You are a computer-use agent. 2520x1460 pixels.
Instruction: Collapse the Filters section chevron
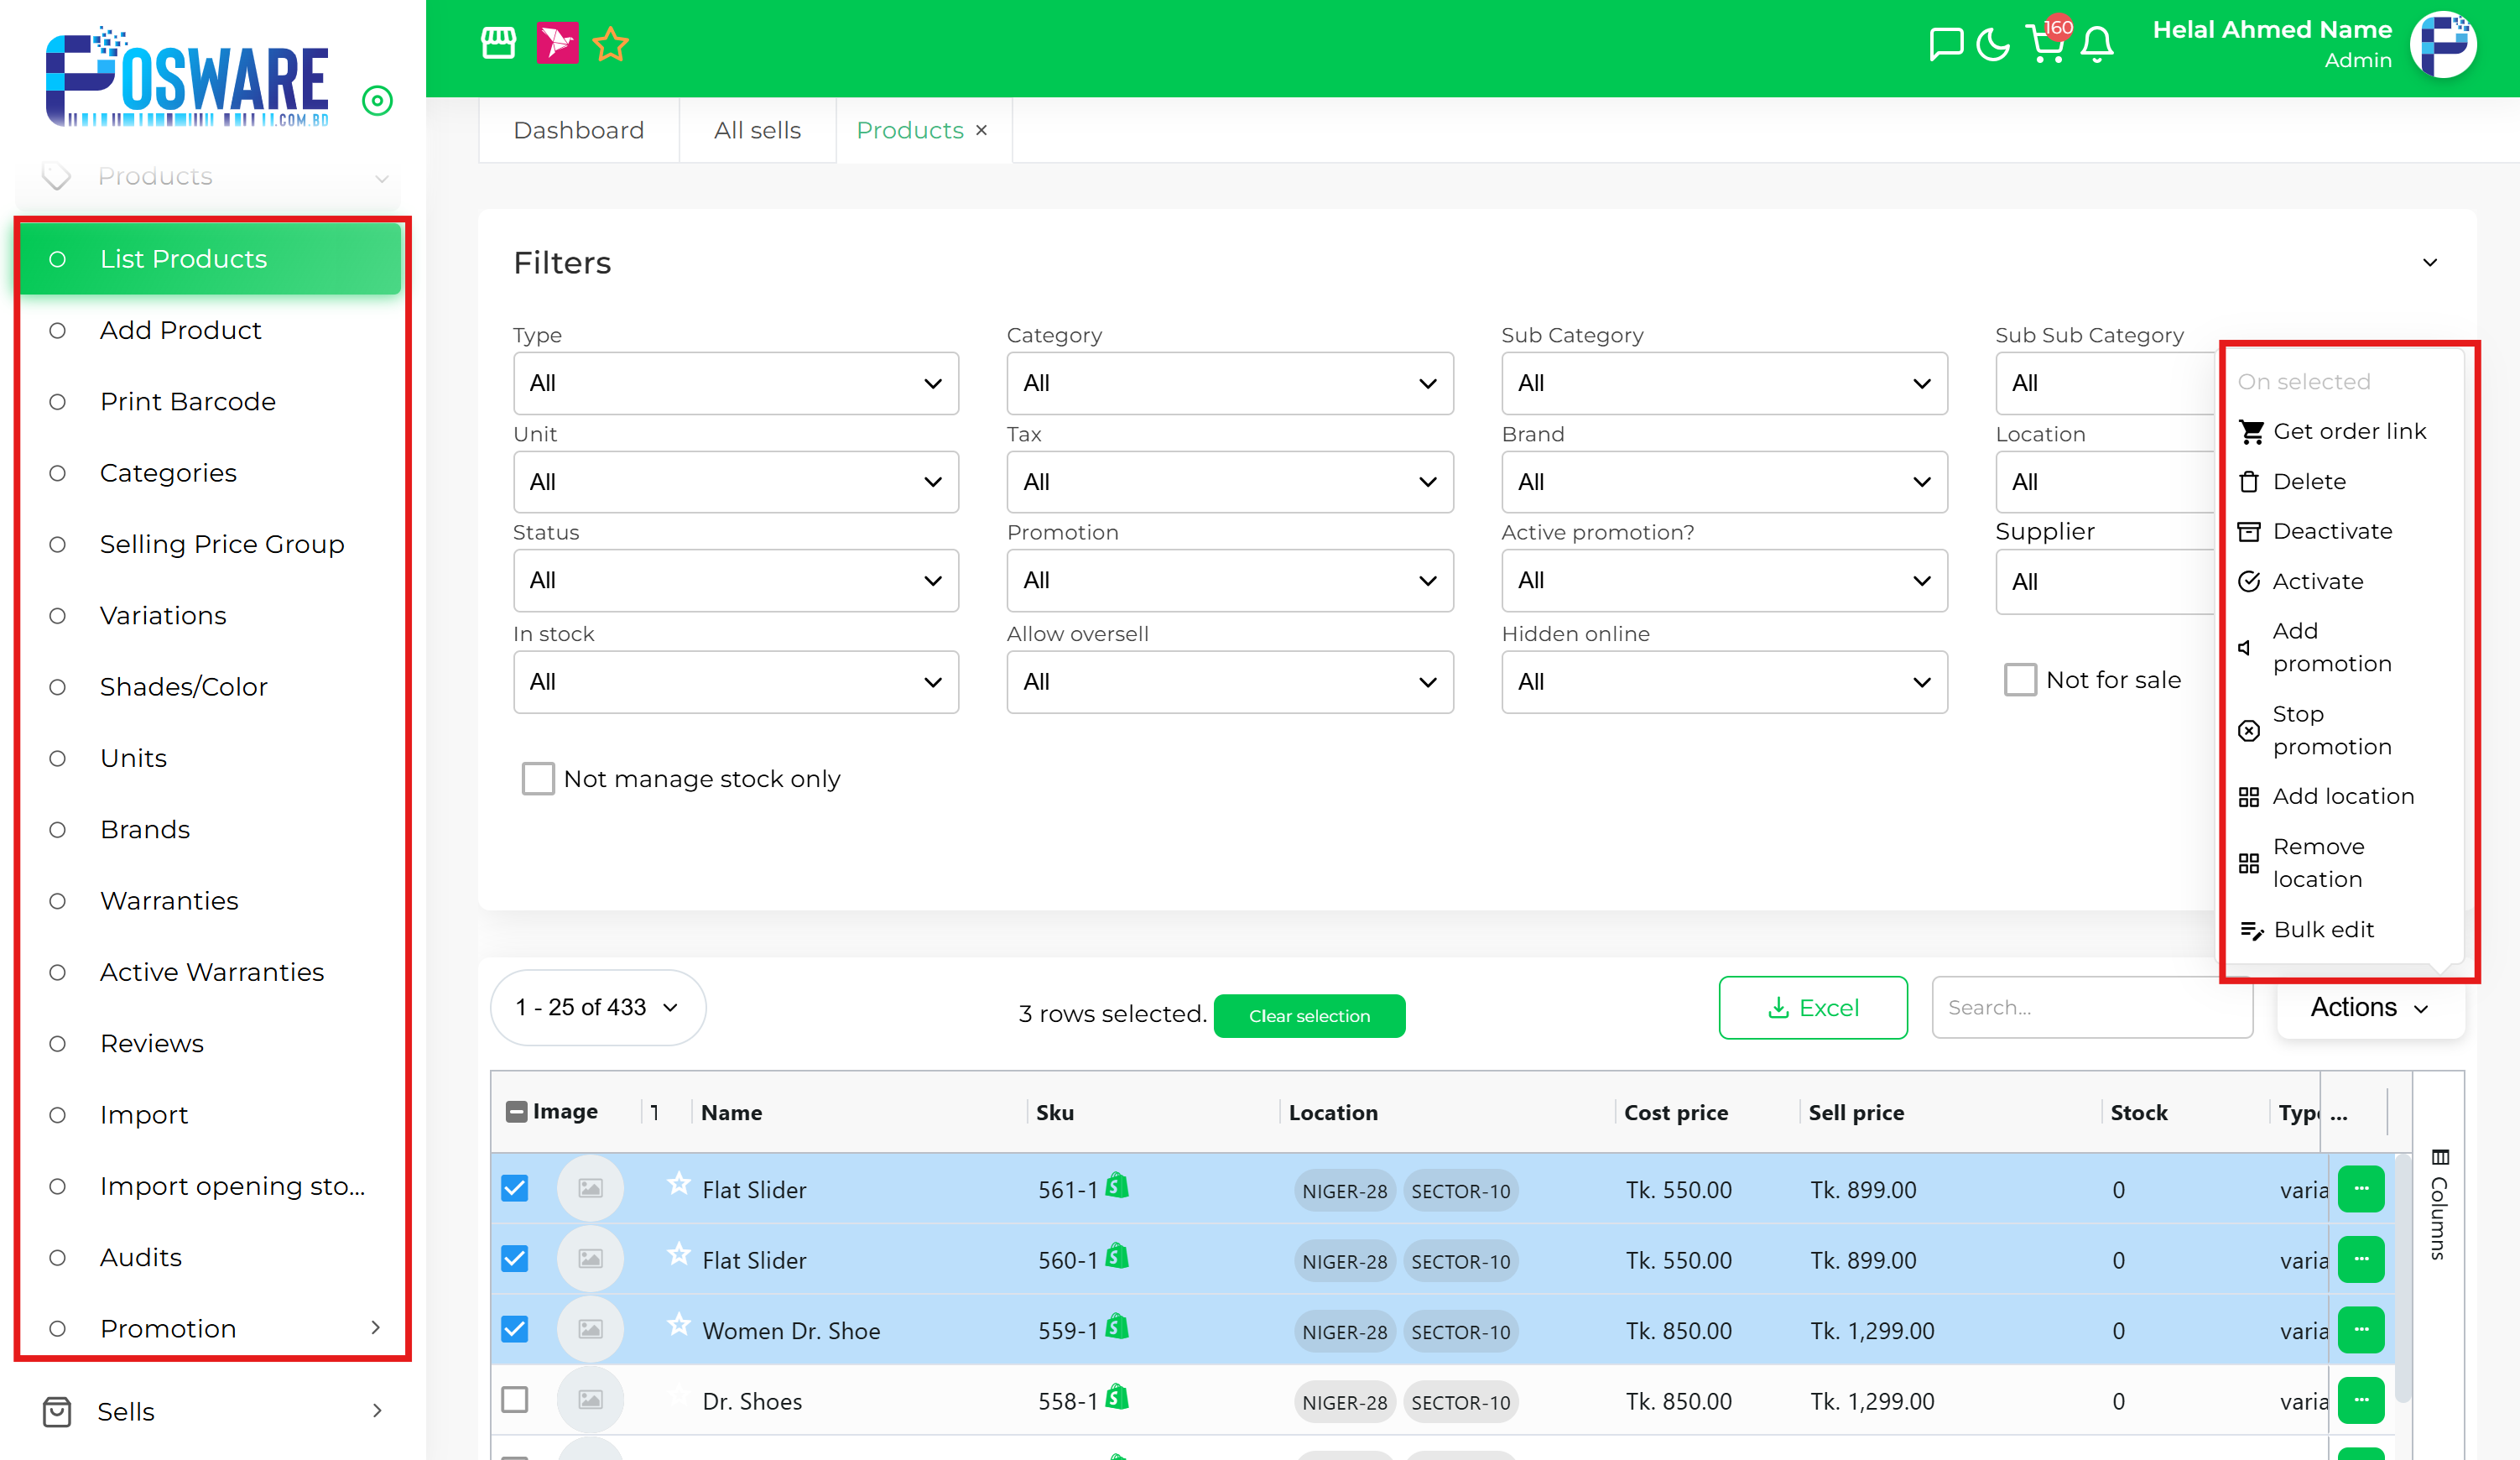click(x=2430, y=262)
